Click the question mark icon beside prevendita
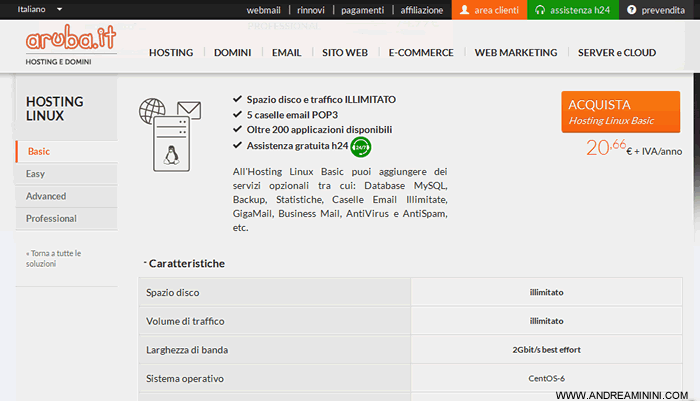 (632, 10)
